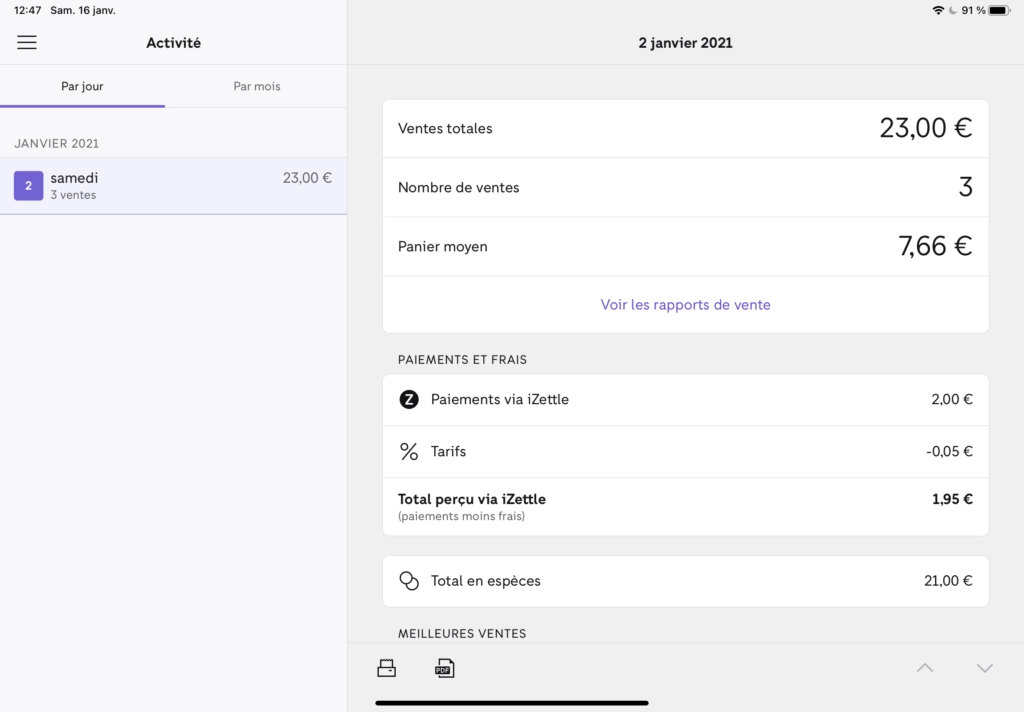This screenshot has width=1024, height=712.
Task: Go to previous day with up chevron
Action: pos(925,668)
